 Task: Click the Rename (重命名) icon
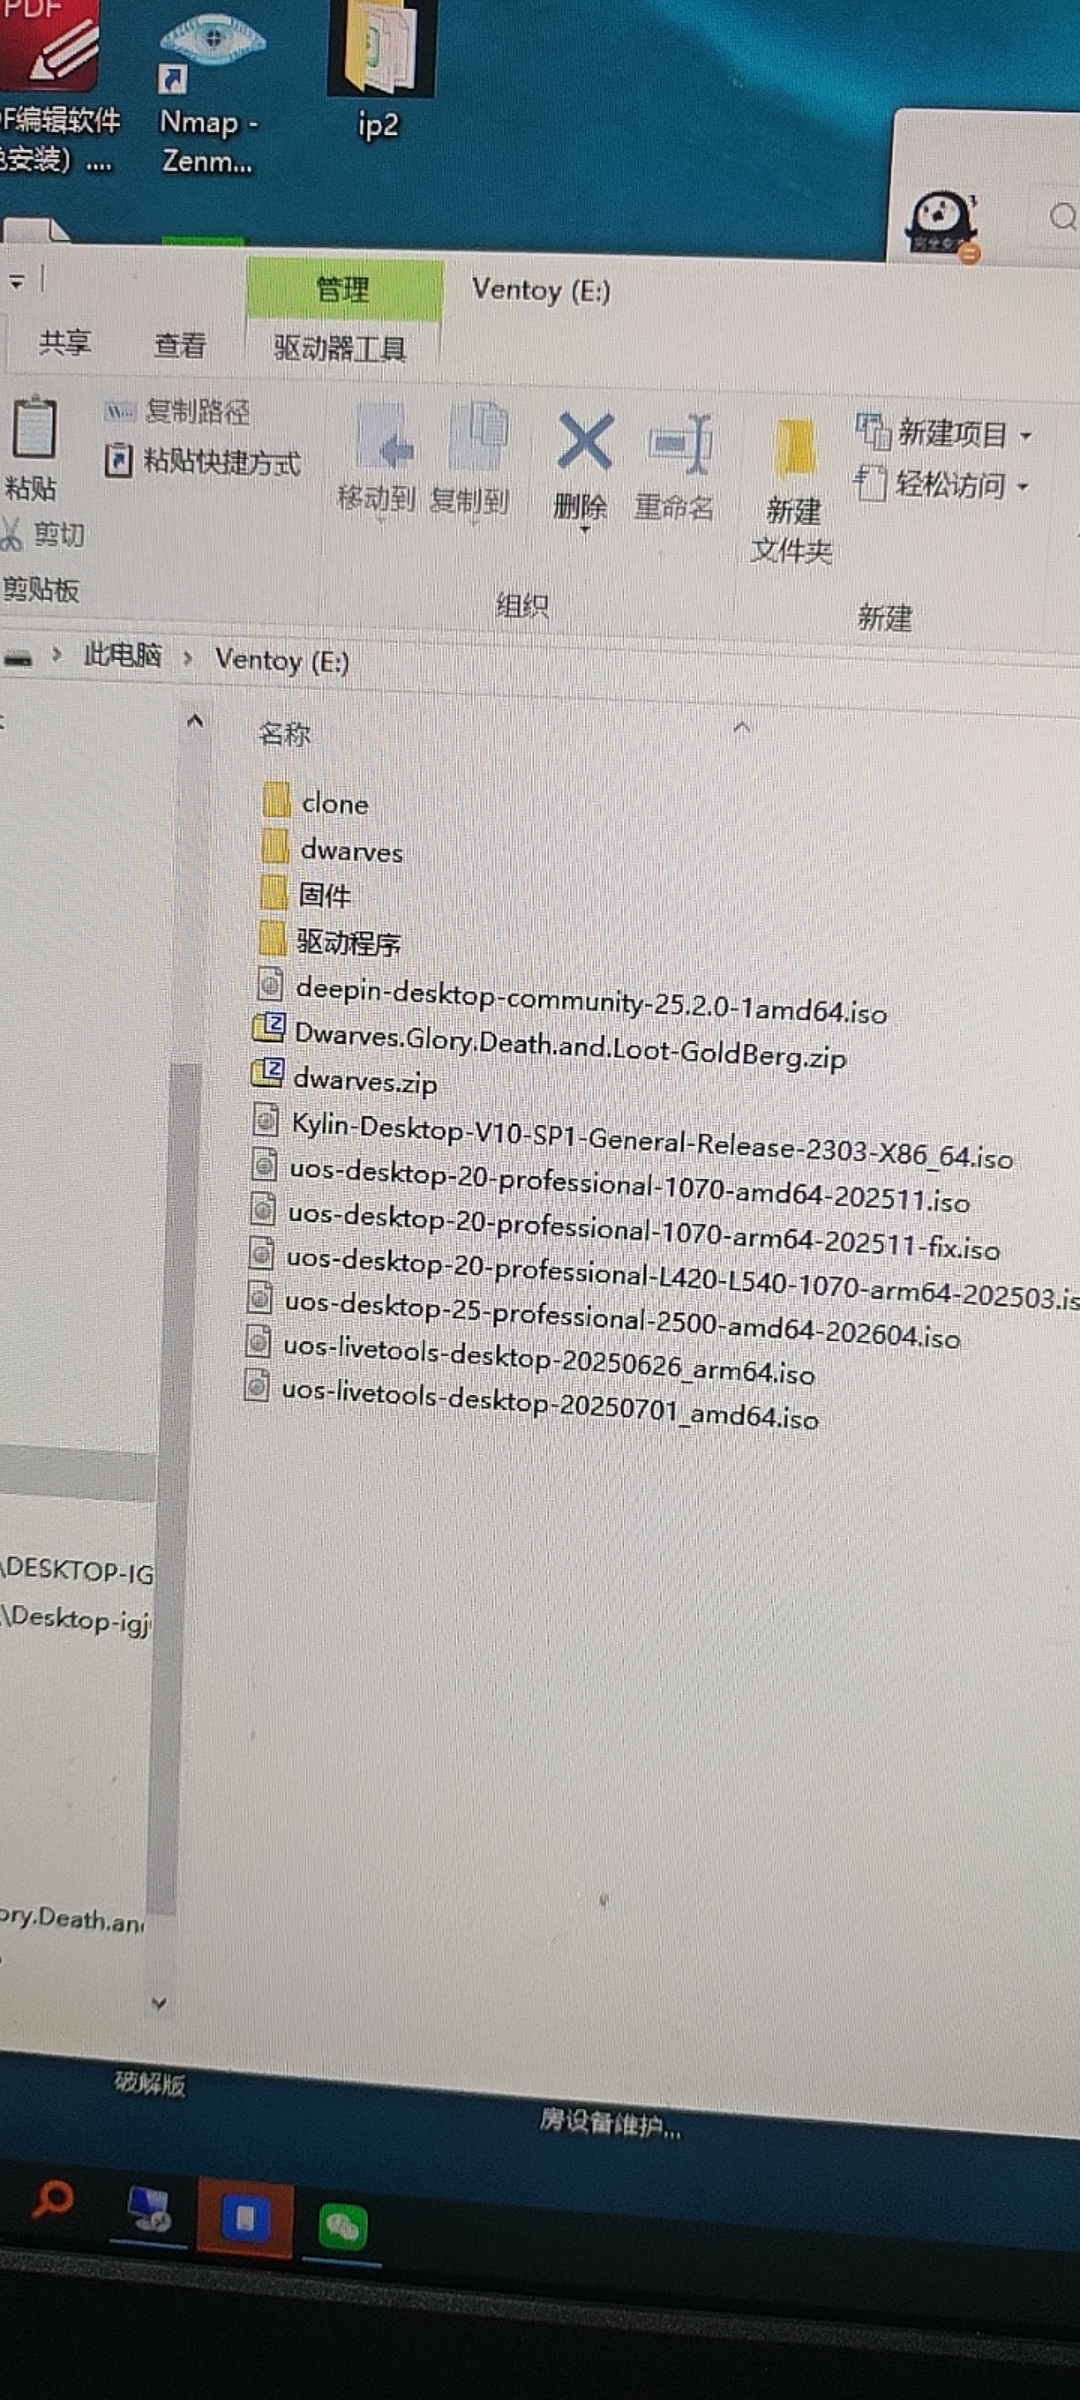680,443
